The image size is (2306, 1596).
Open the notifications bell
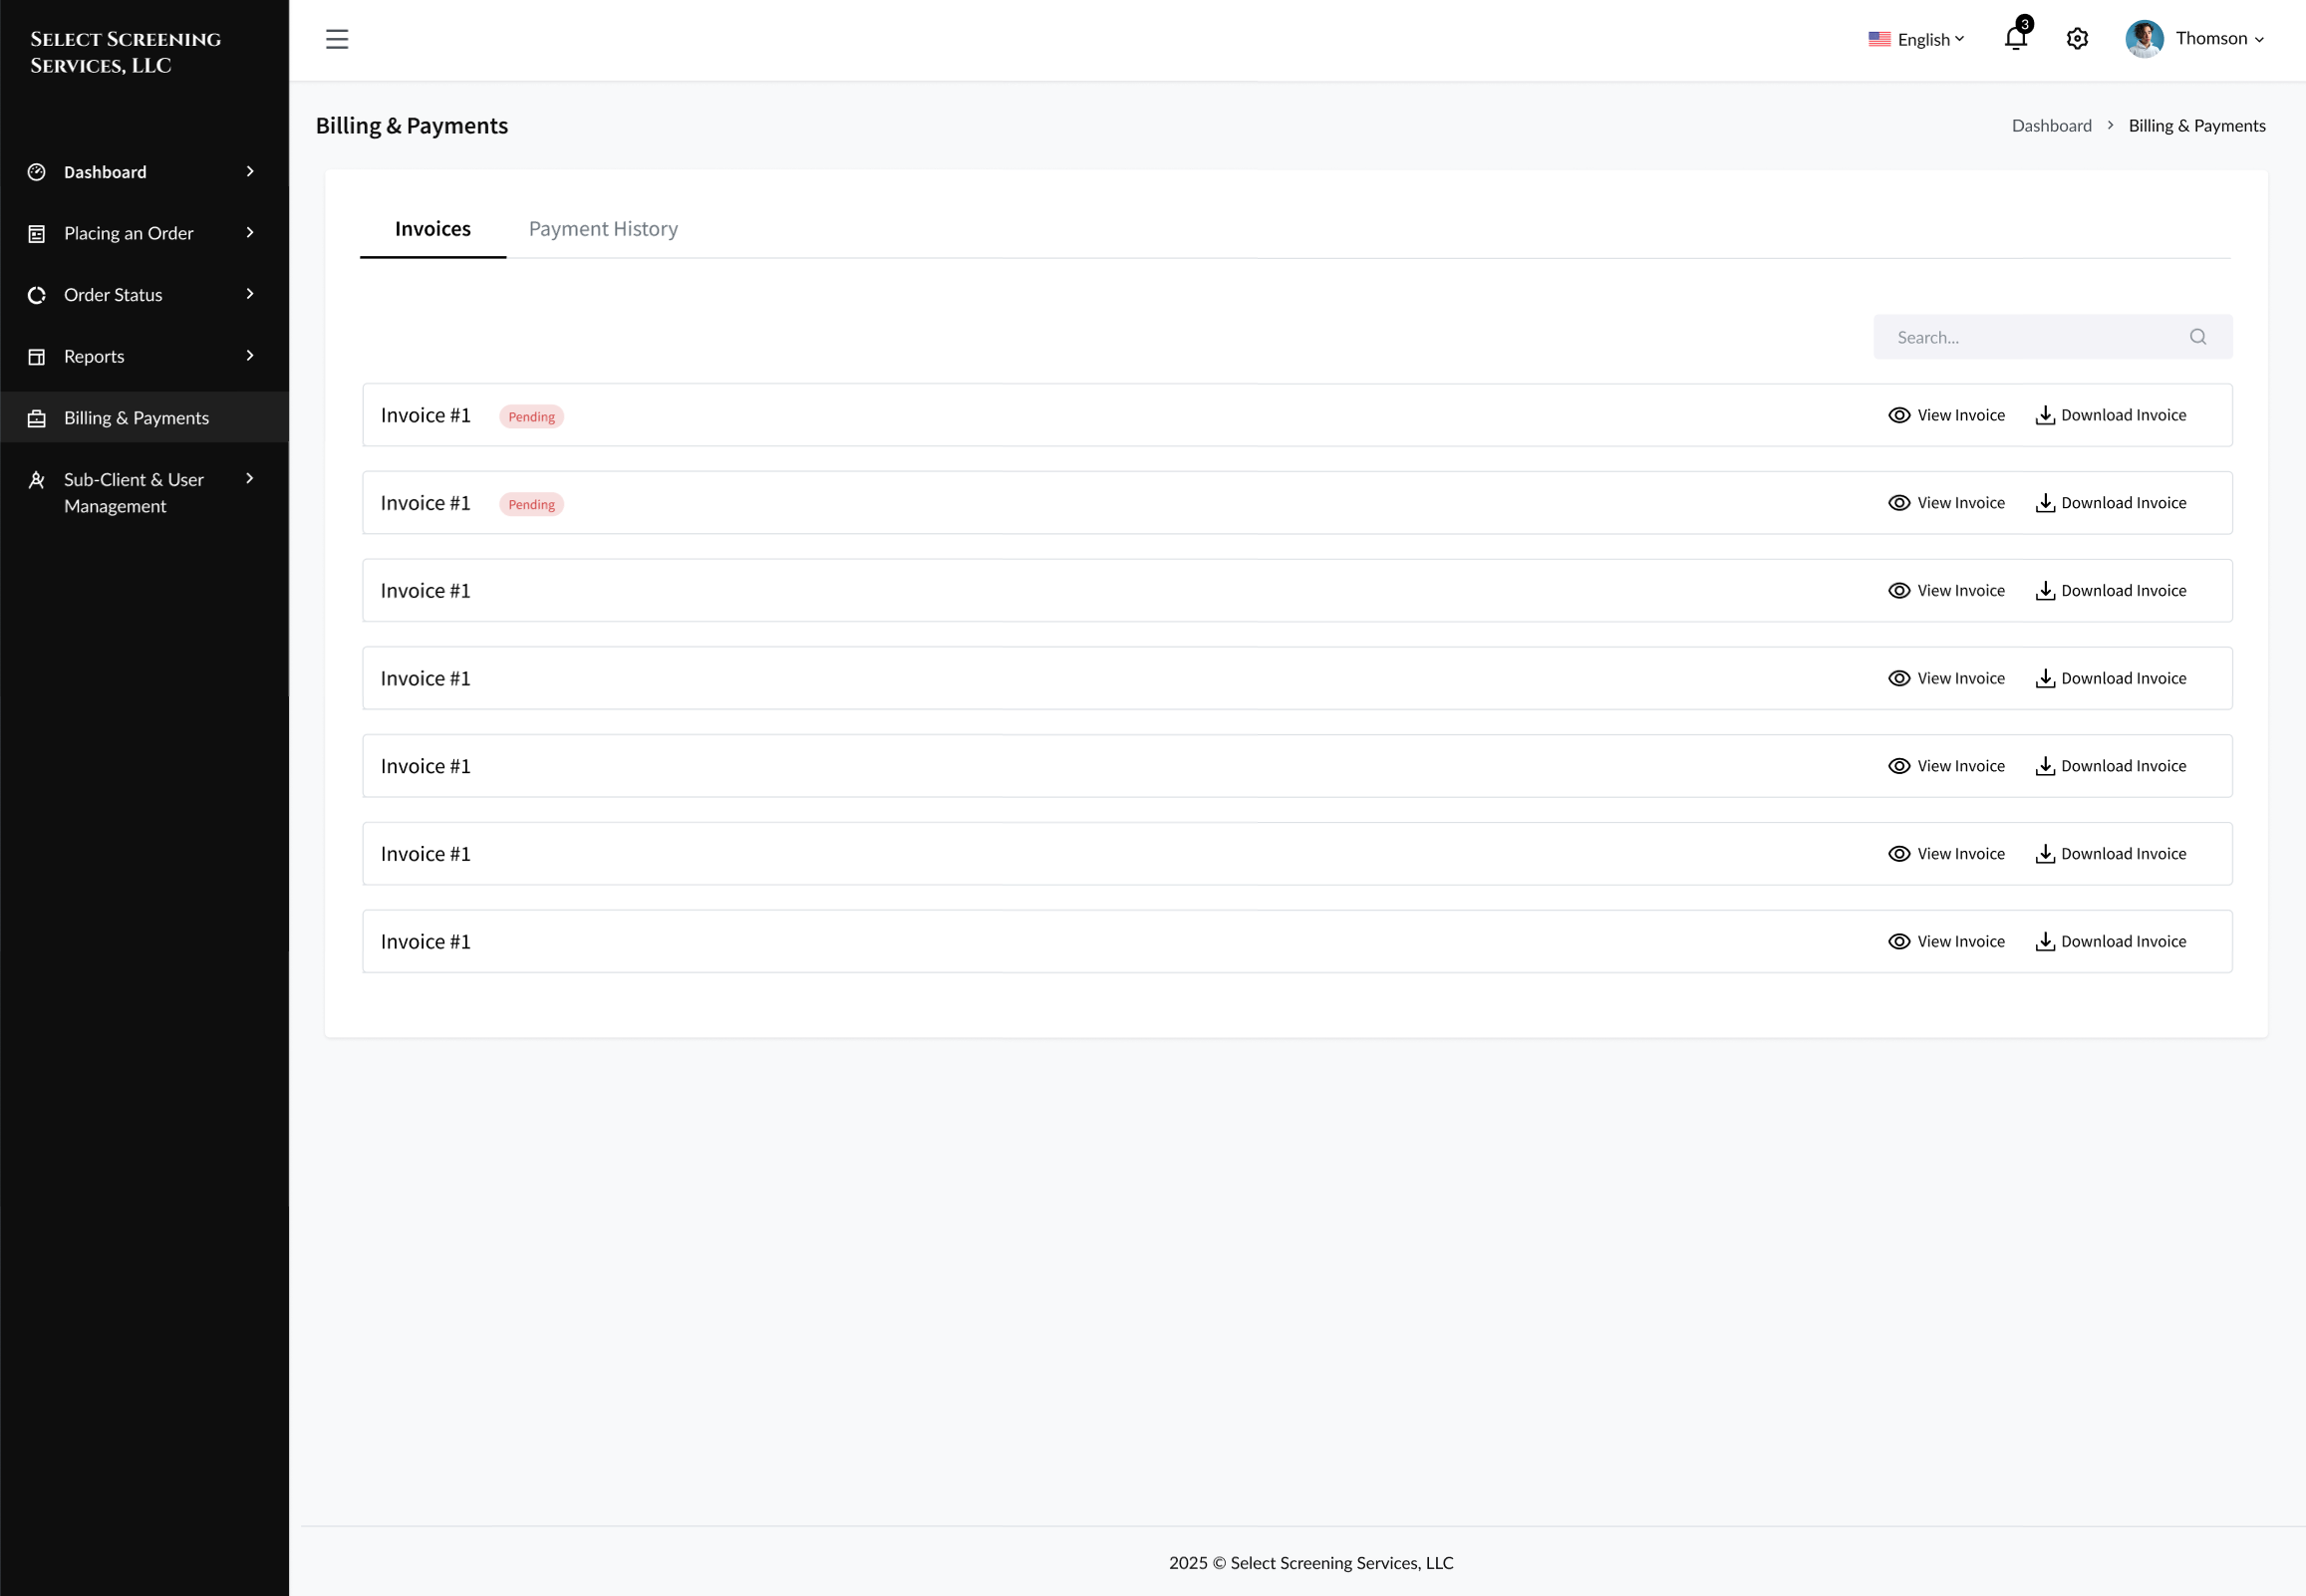[x=2016, y=38]
